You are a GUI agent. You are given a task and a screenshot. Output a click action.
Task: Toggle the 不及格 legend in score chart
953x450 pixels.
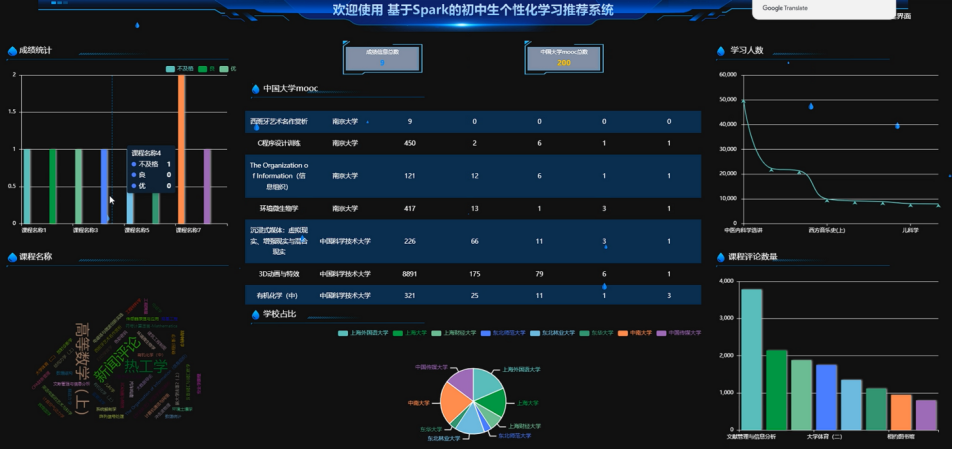(180, 69)
